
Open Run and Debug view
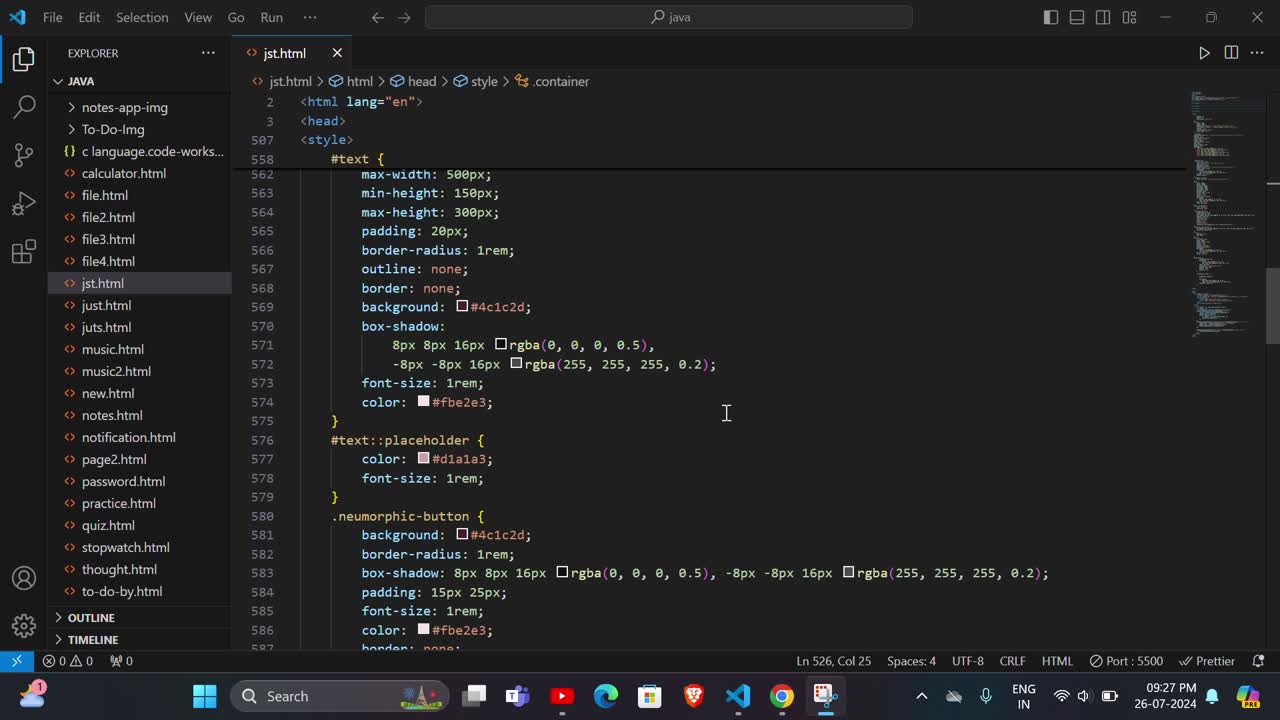coord(24,204)
